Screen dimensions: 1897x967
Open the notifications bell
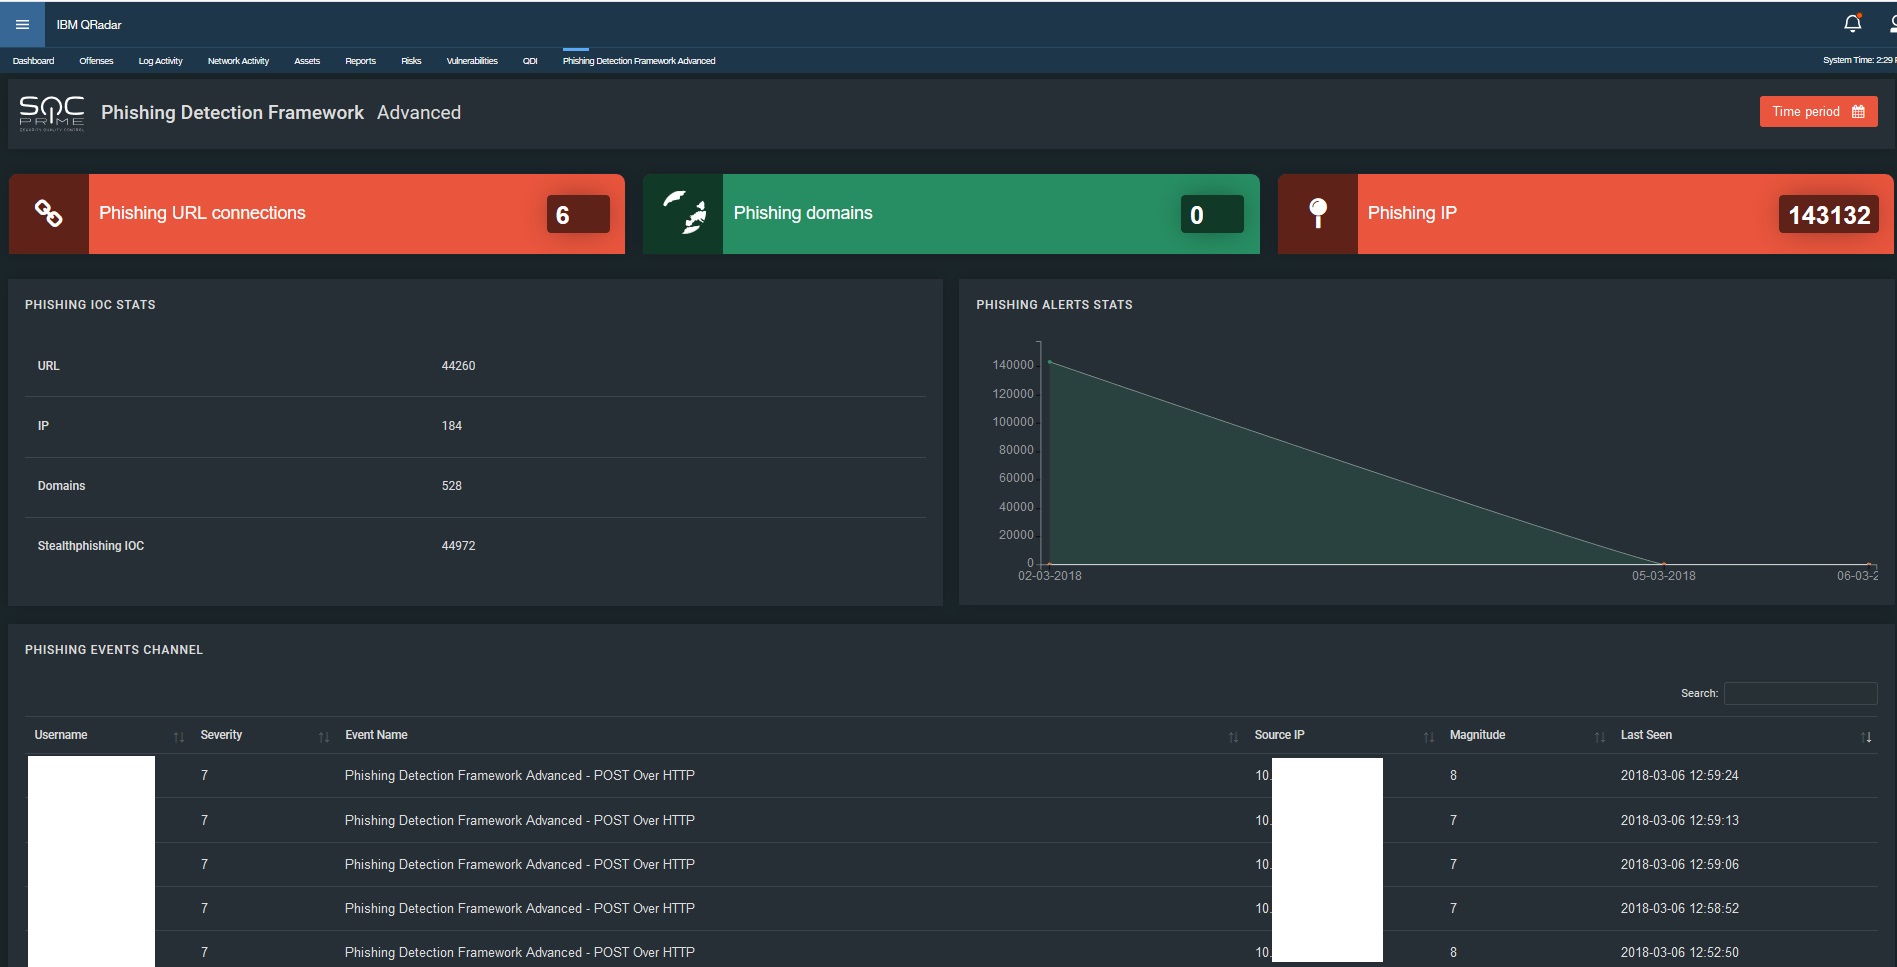pyautogui.click(x=1852, y=23)
